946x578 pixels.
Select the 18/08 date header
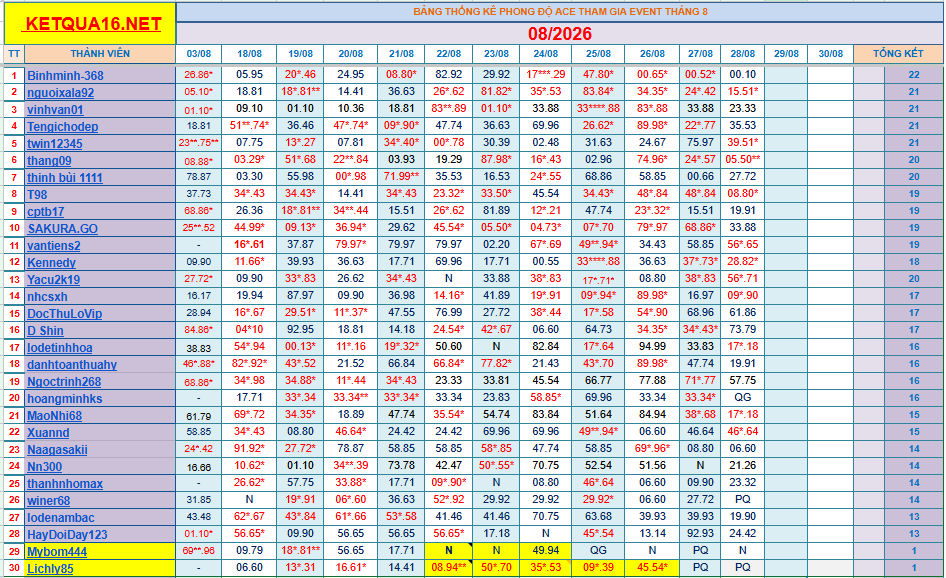coord(249,54)
